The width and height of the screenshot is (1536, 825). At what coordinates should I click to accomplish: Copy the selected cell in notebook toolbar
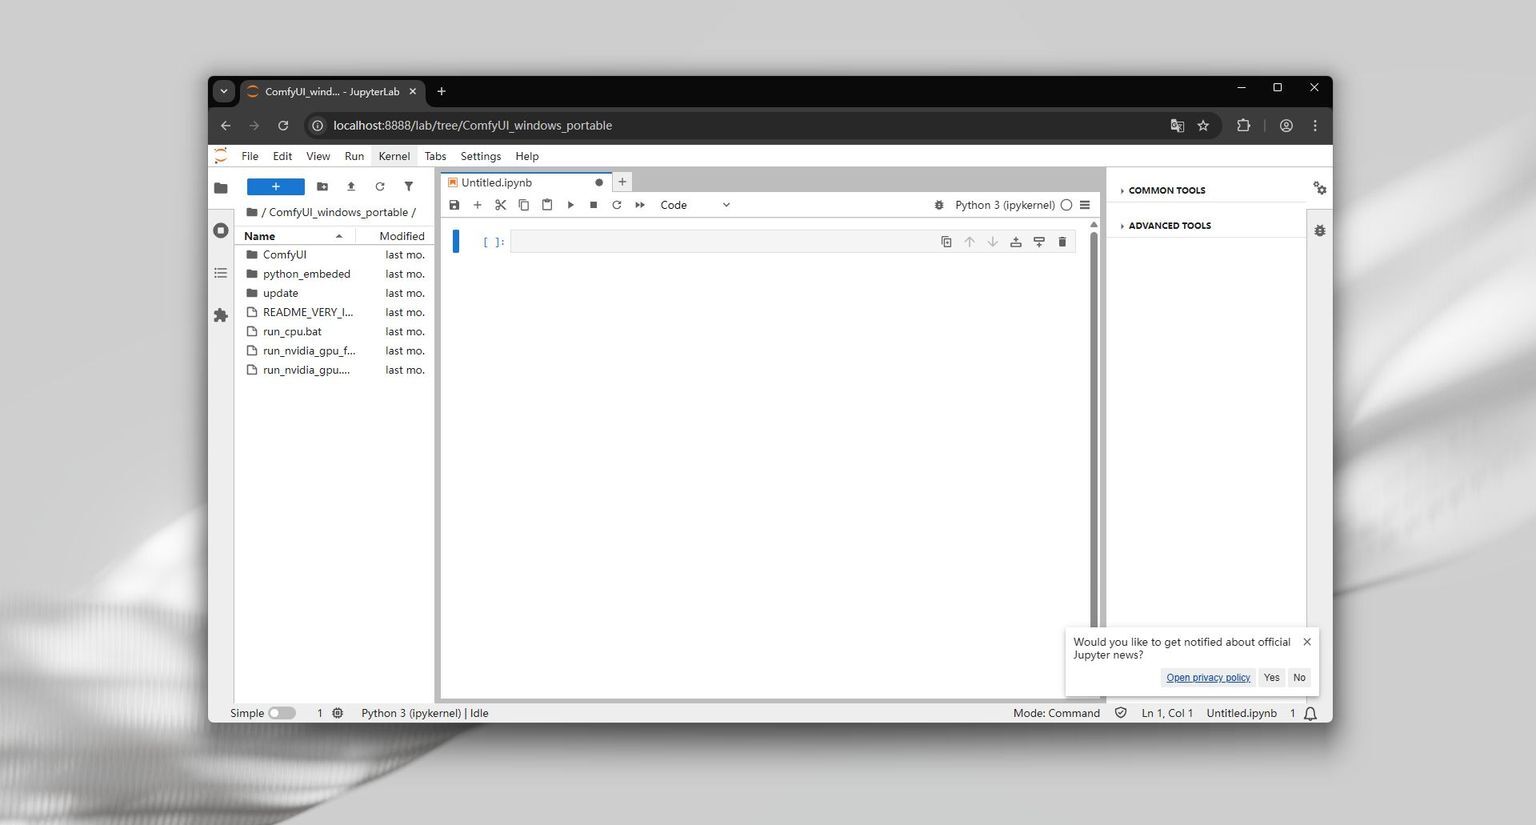click(x=523, y=205)
